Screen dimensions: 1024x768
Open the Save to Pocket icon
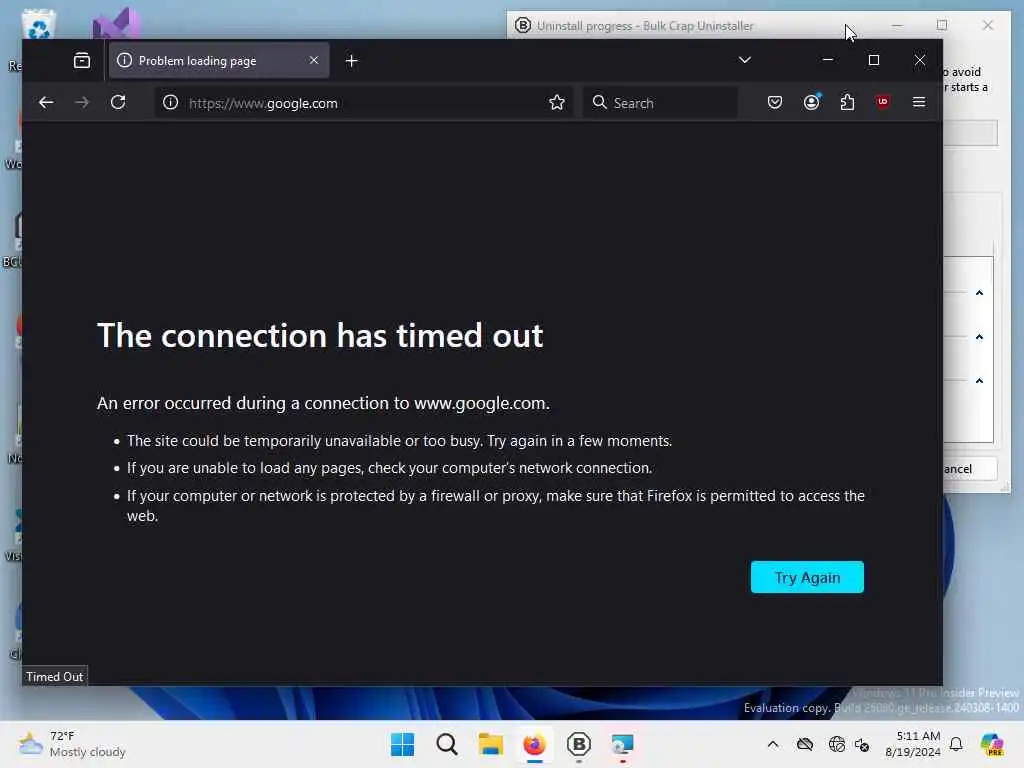(775, 103)
